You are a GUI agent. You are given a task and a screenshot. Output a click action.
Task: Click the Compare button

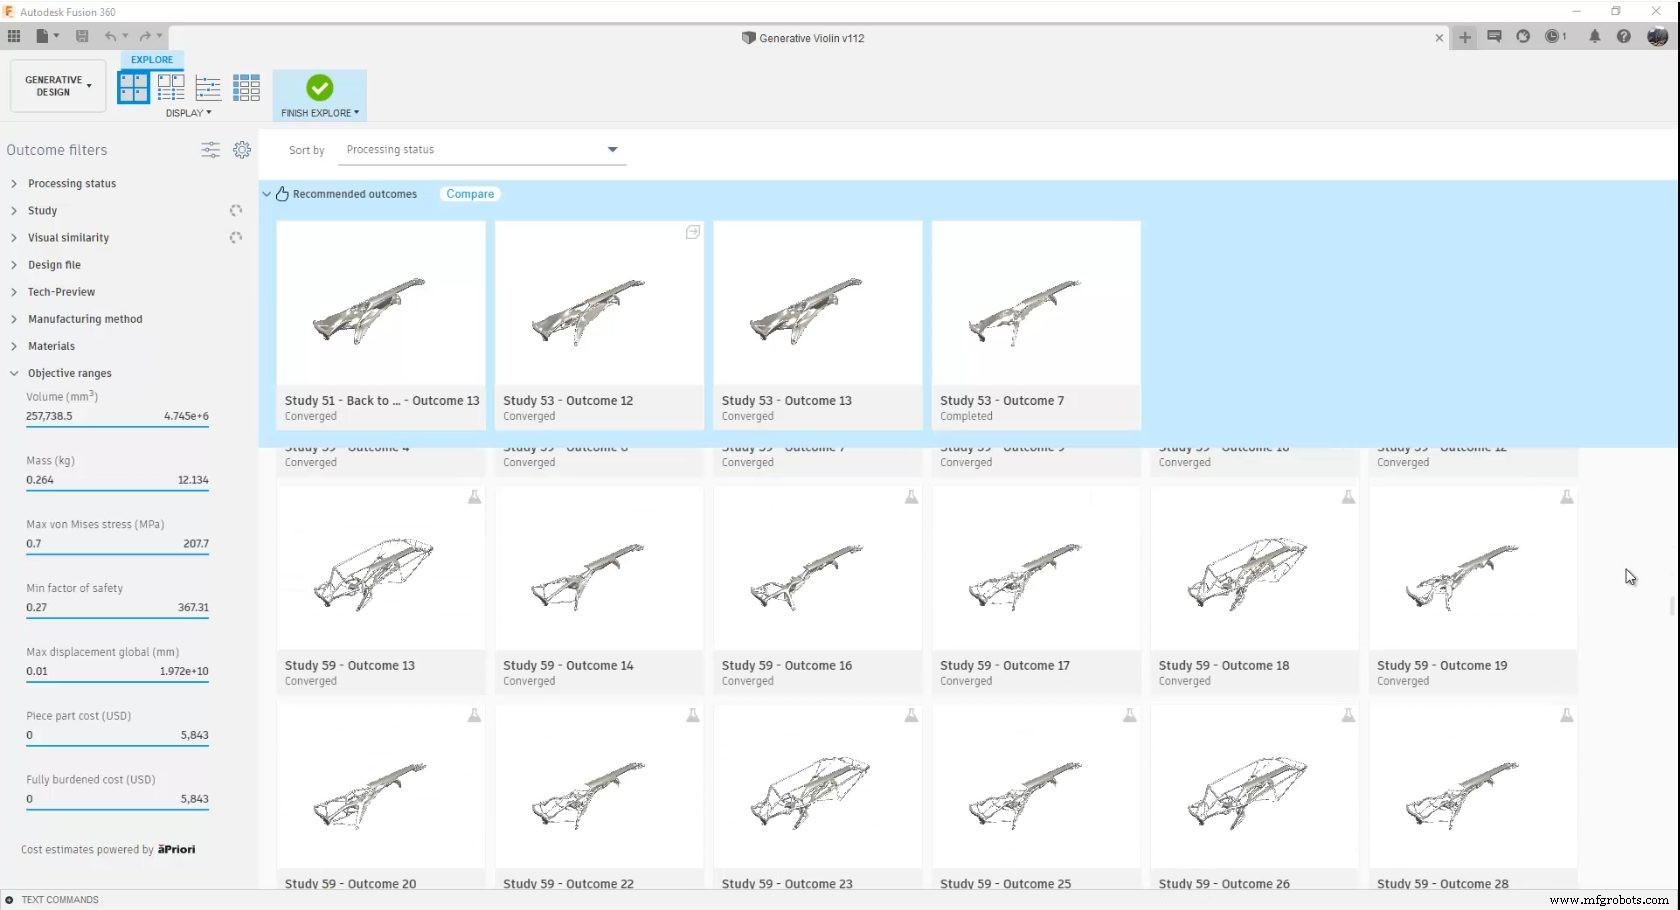click(469, 193)
